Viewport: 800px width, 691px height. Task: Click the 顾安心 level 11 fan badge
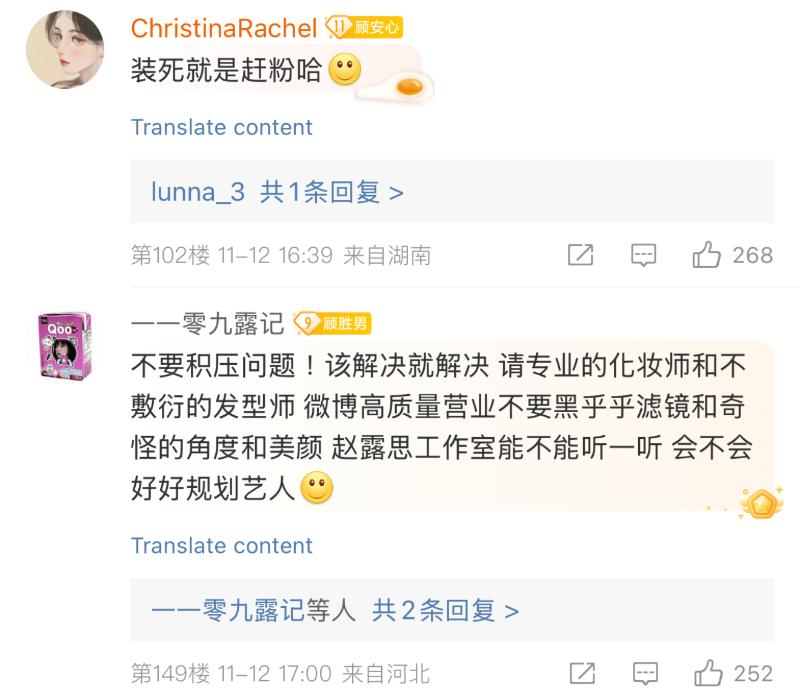364,27
